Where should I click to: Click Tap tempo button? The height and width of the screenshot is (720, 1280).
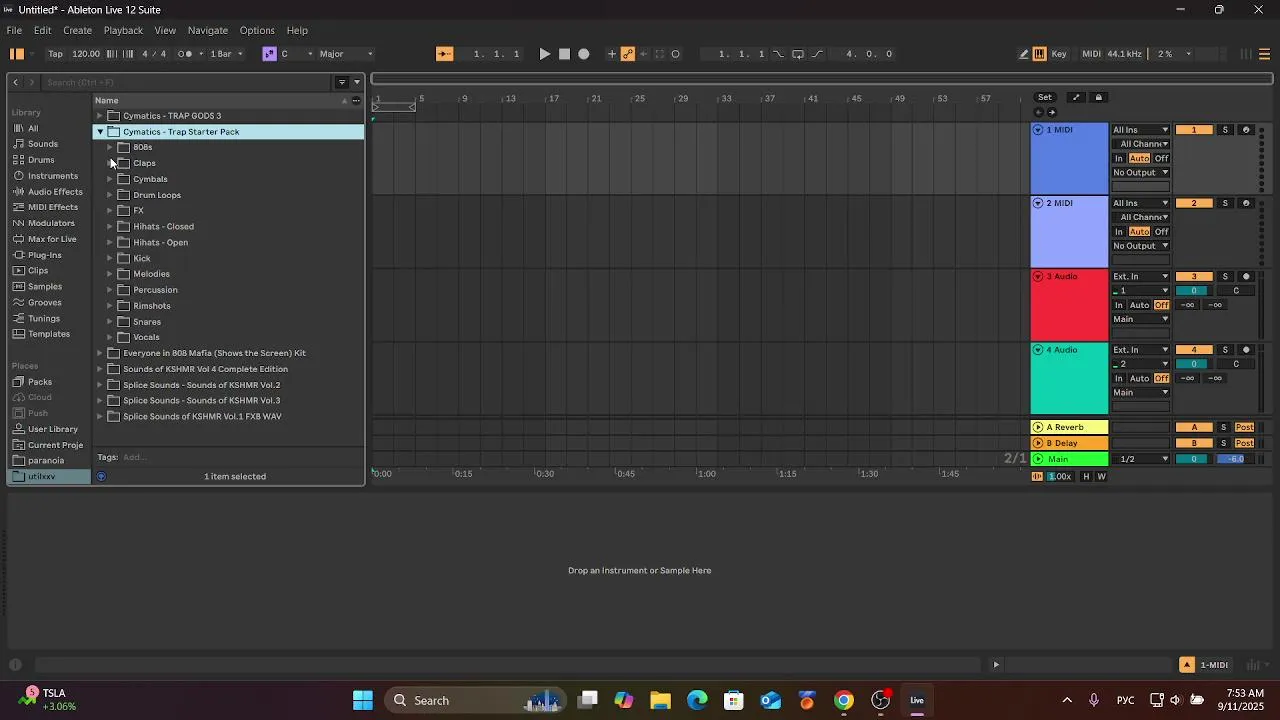pyautogui.click(x=56, y=54)
